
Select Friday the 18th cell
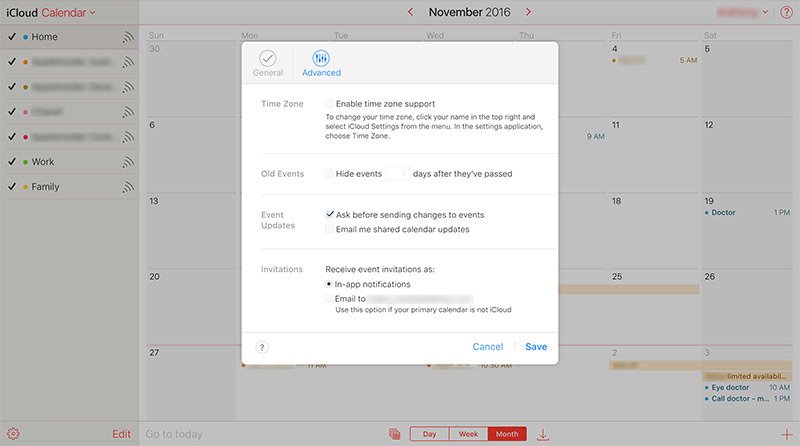pos(655,231)
